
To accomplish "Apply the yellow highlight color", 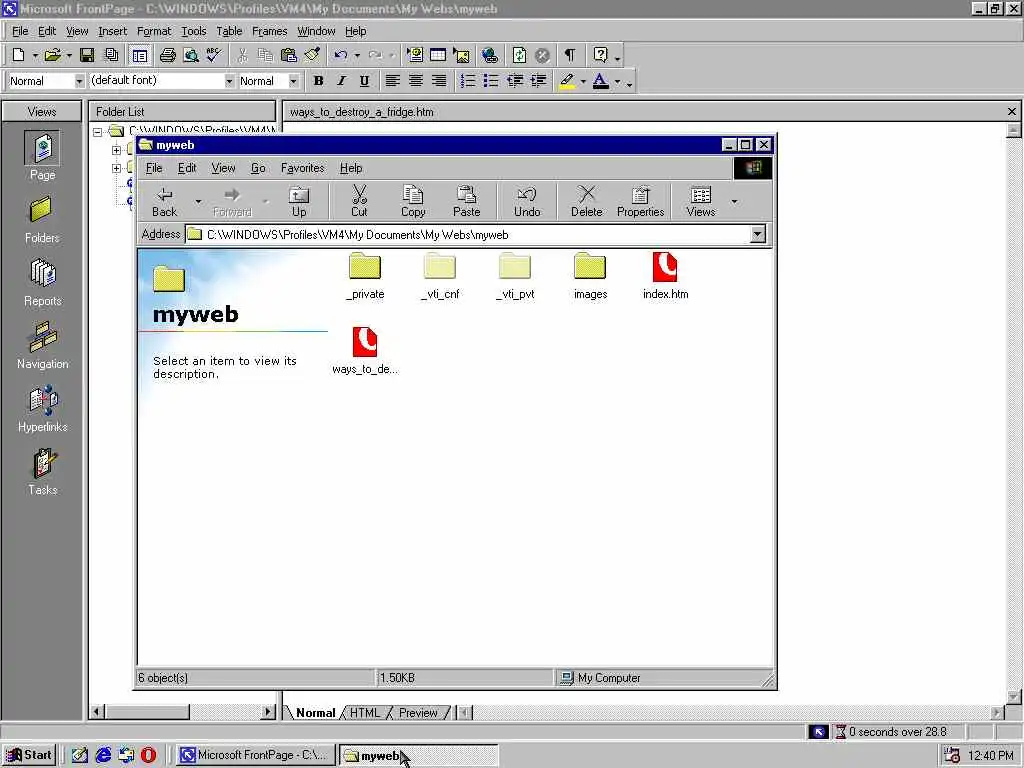I will 567,81.
